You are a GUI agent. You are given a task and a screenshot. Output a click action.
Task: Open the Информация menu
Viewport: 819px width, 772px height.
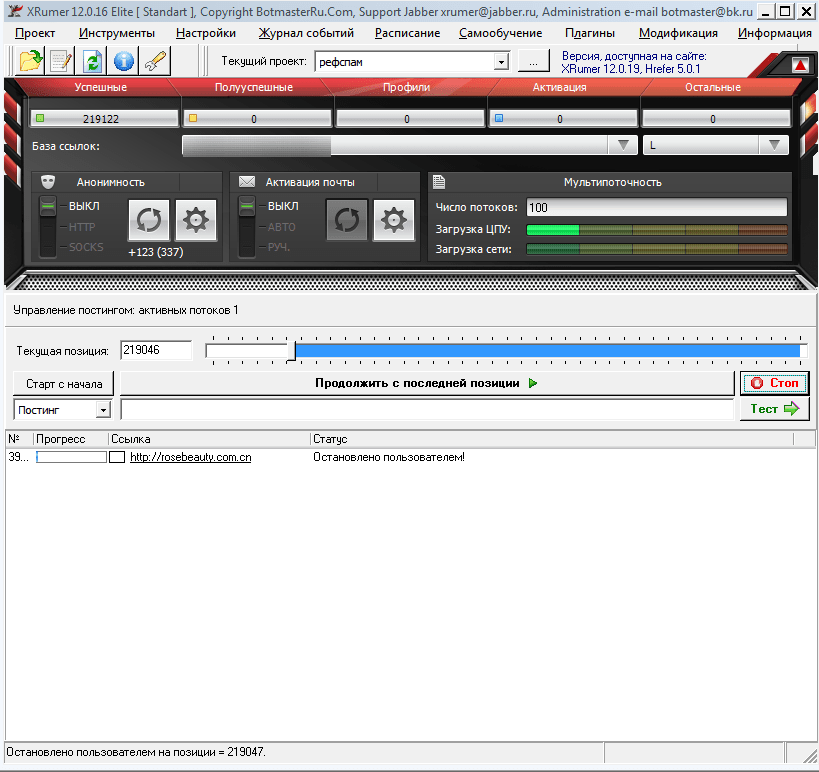pos(775,33)
